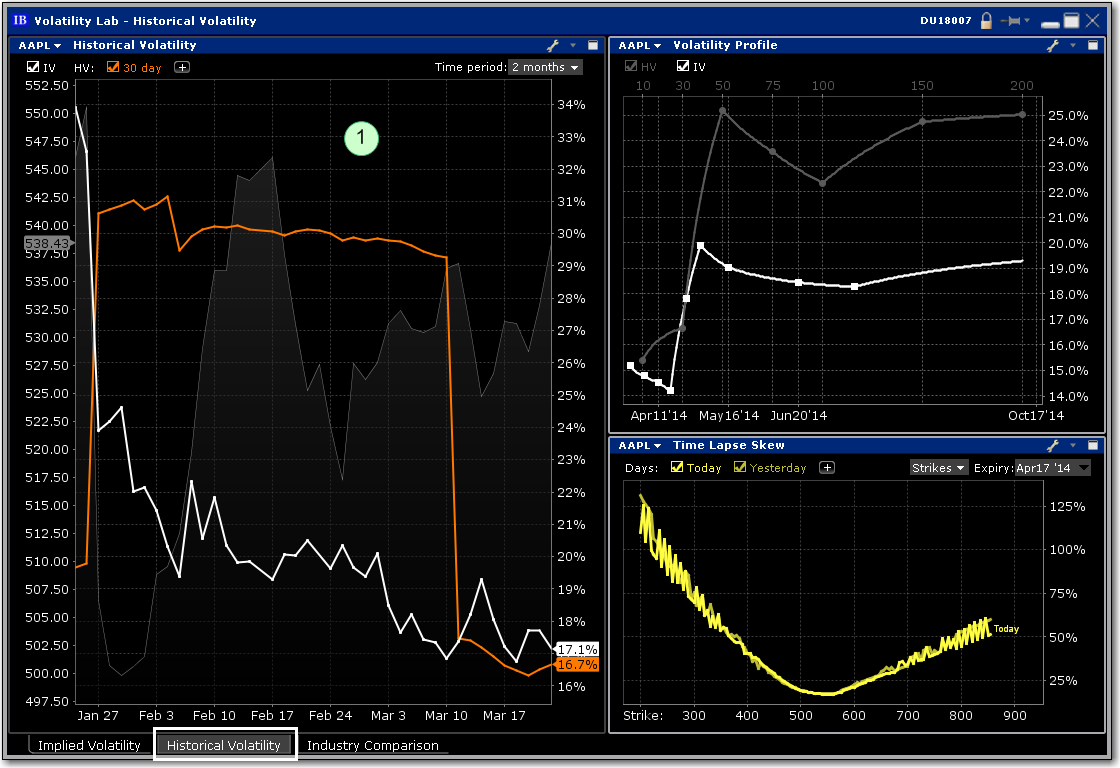
Task: Click the lock icon next to DU18007
Action: click(x=986, y=20)
